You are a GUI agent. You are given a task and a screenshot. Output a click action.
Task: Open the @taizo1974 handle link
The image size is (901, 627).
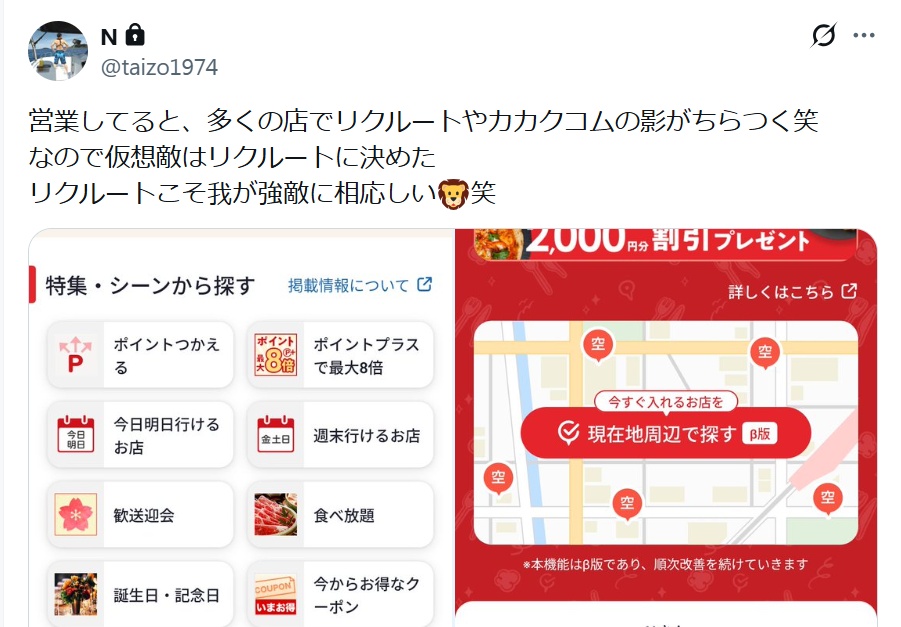[159, 67]
